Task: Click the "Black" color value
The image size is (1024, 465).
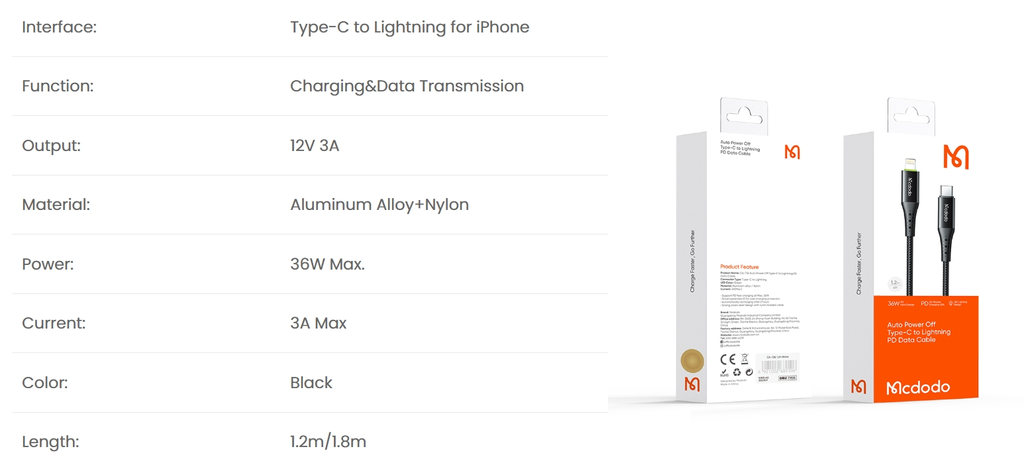Action: [311, 383]
